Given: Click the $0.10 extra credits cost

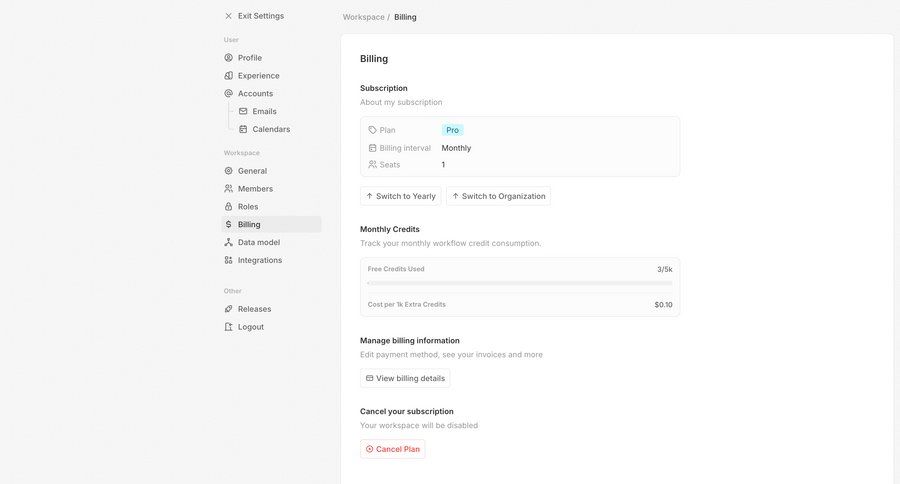Looking at the screenshot, I should click(664, 305).
